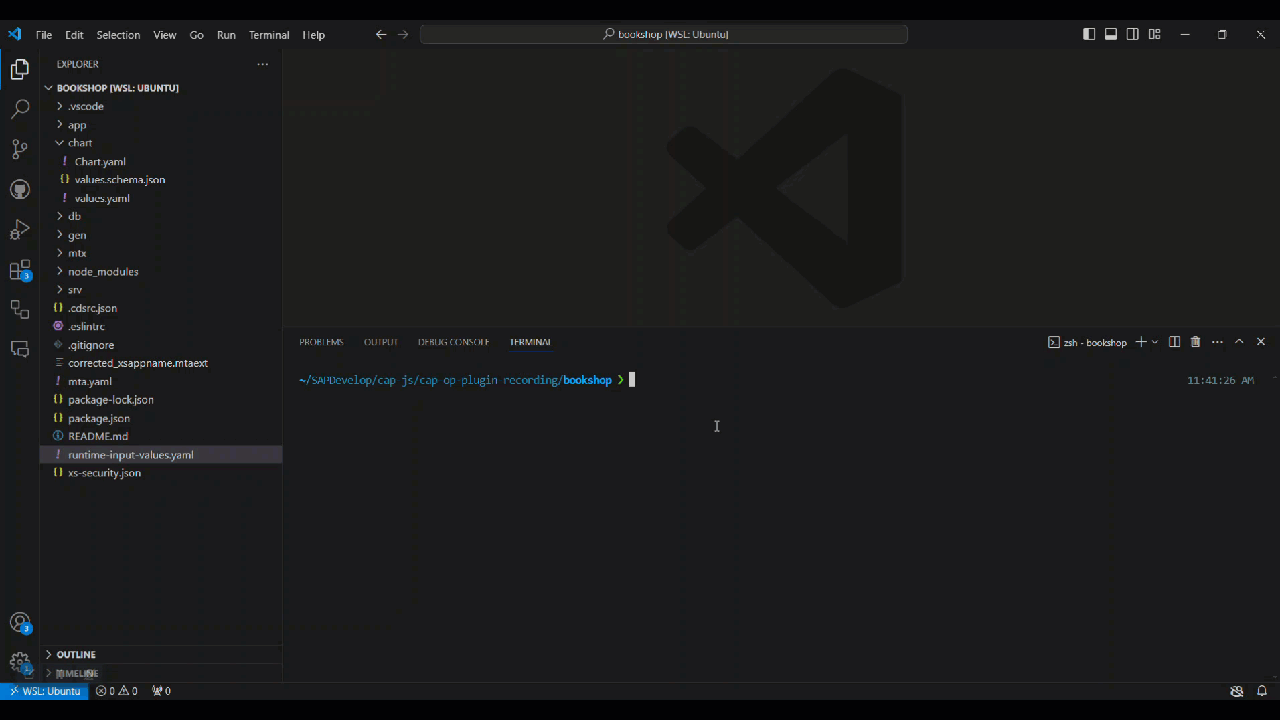This screenshot has width=1280, height=720.
Task: Open the Explorer view in activity bar
Action: point(20,70)
